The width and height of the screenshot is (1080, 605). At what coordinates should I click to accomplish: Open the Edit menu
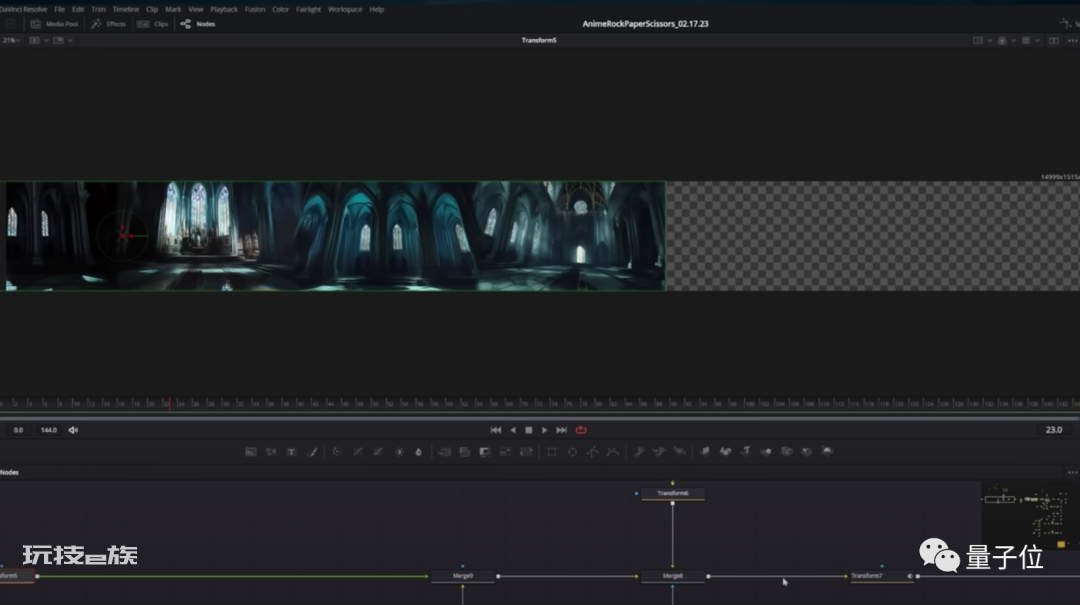point(78,10)
